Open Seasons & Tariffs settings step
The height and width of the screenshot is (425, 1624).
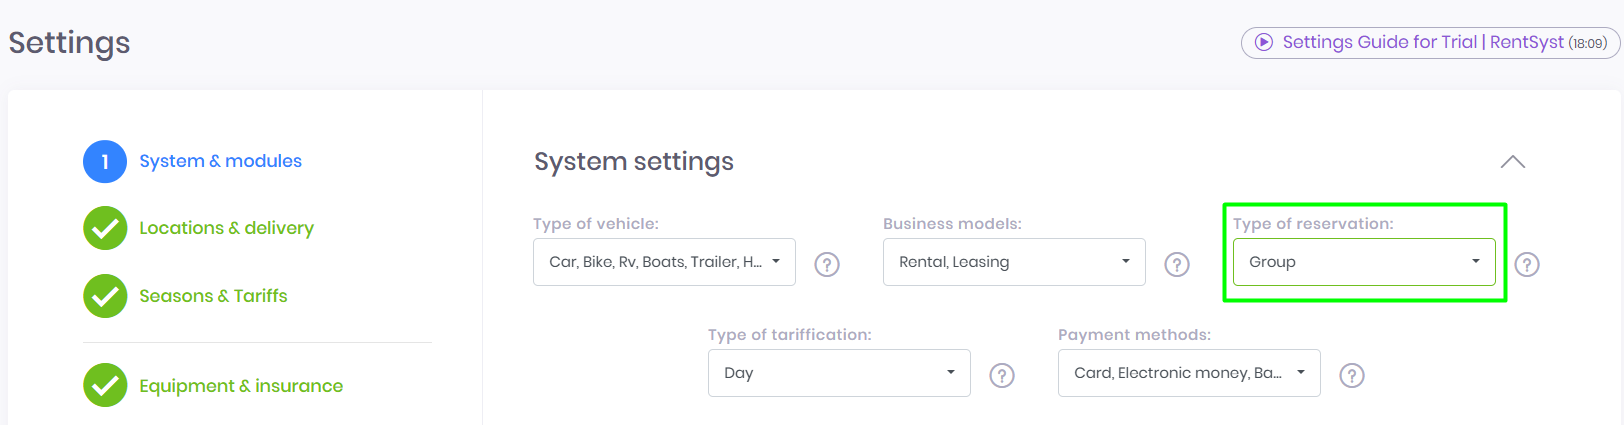pyautogui.click(x=213, y=296)
